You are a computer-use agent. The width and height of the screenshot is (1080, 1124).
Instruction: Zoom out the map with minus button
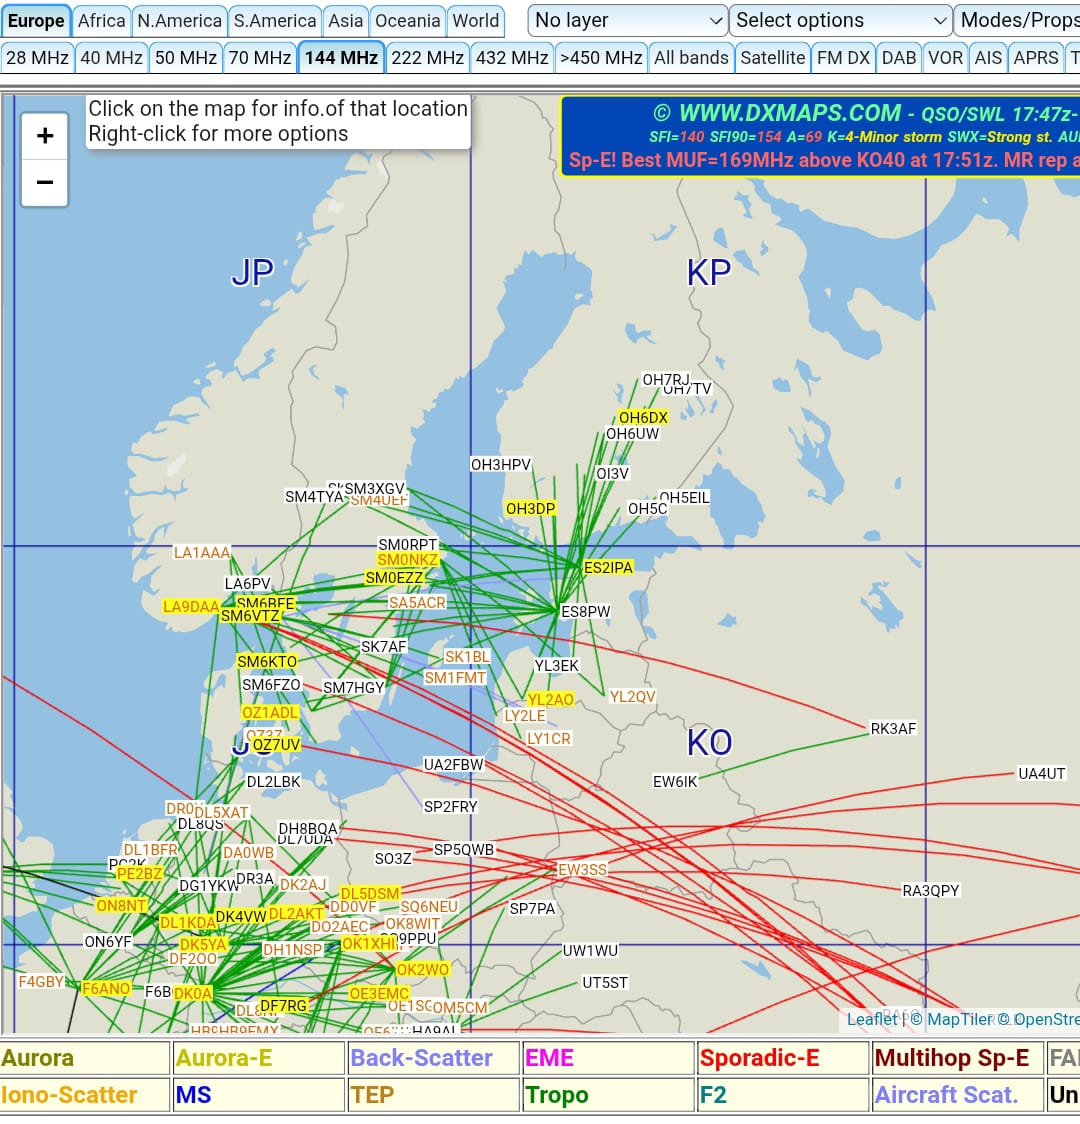pos(44,182)
